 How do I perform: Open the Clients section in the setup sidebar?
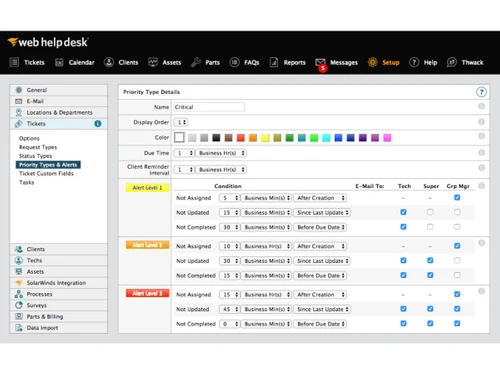(59, 249)
